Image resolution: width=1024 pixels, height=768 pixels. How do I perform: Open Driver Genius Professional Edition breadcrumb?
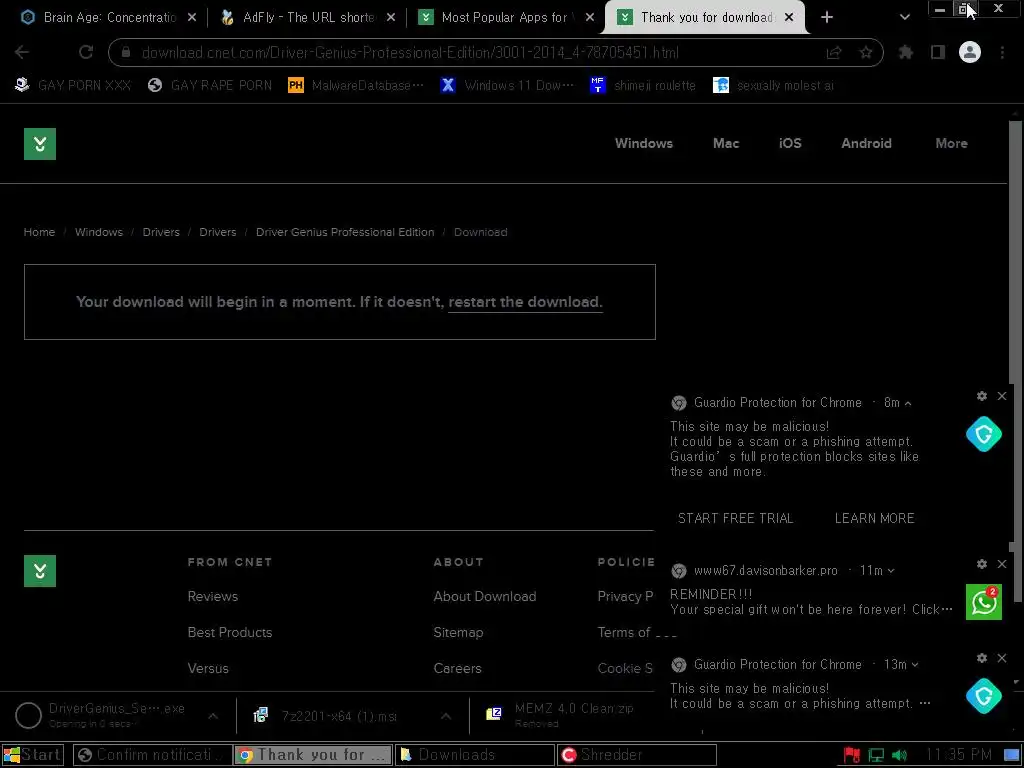pyautogui.click(x=345, y=232)
